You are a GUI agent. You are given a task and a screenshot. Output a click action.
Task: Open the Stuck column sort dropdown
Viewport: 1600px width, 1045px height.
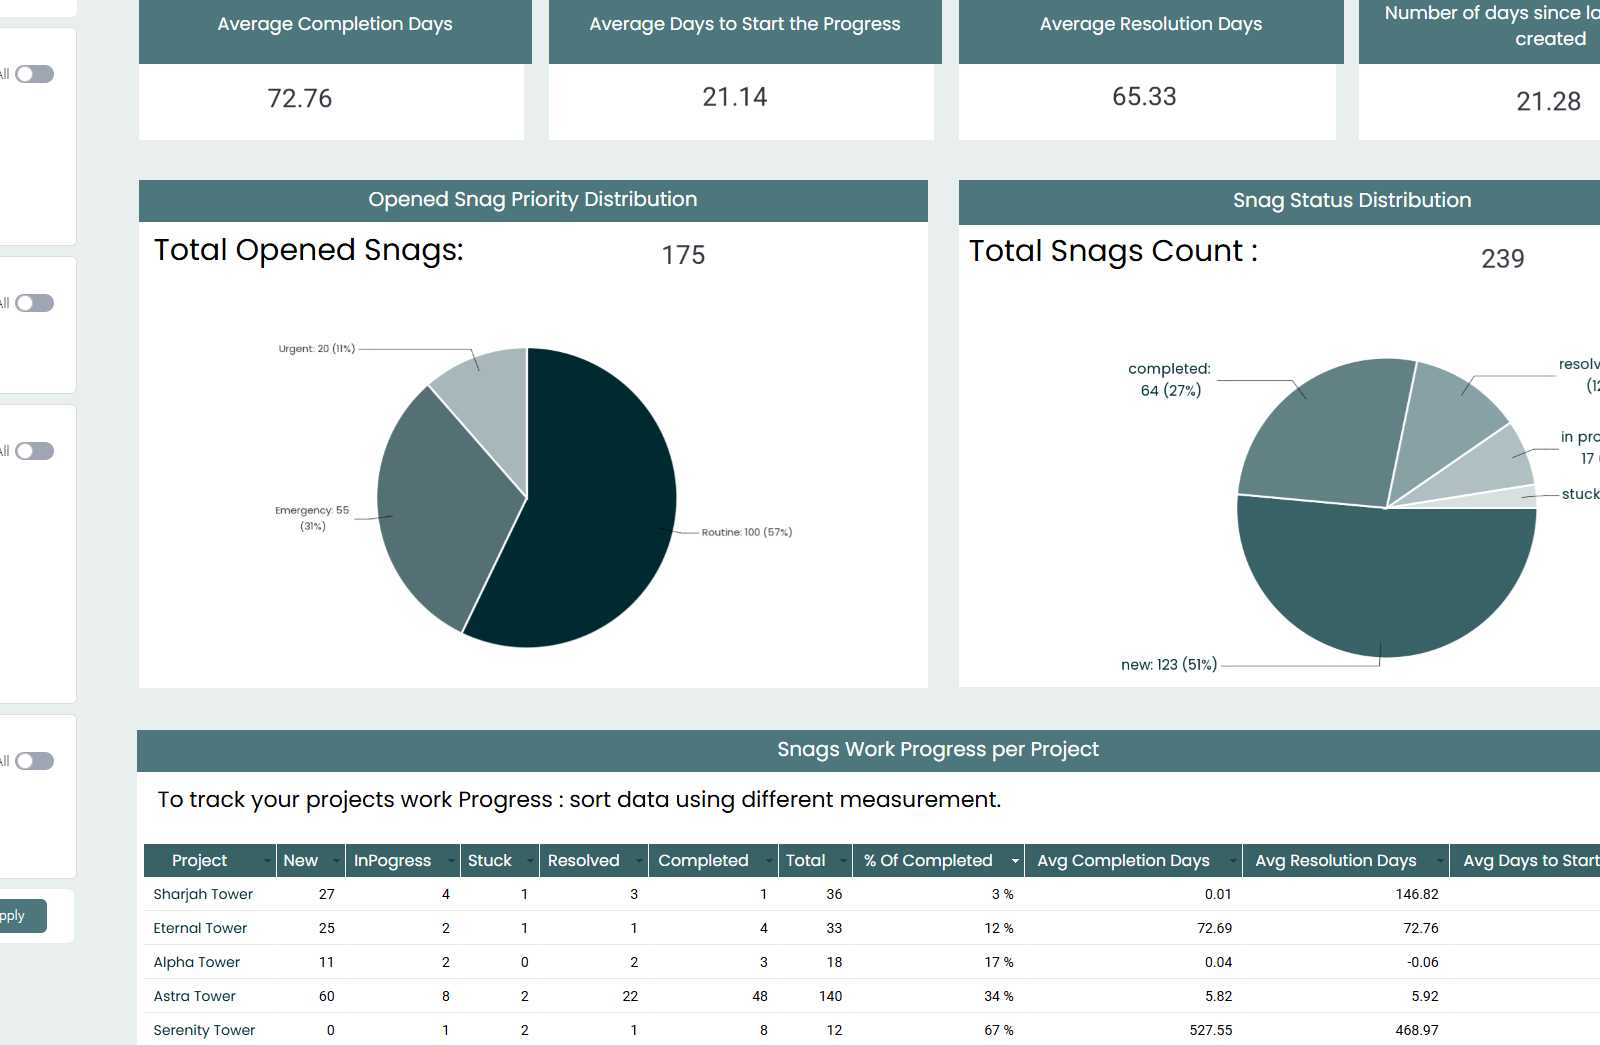(530, 860)
